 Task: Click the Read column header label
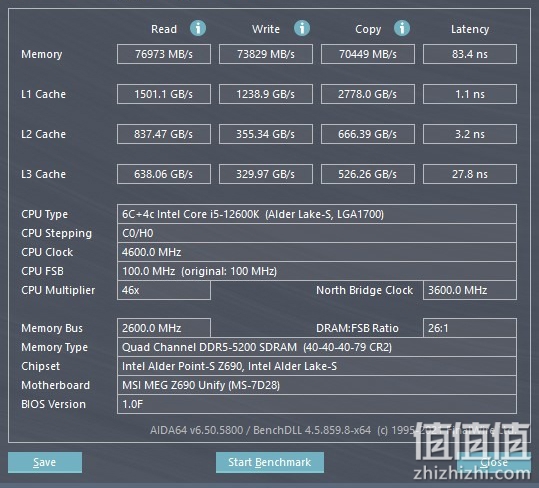(164, 29)
